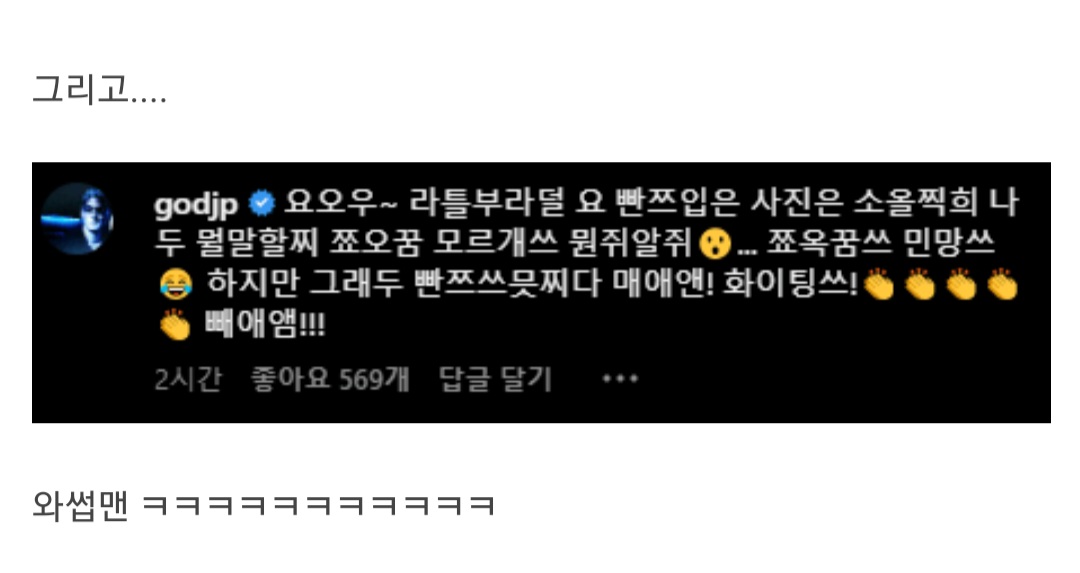Open the godjp profile avatar
1080x573 pixels.
(77, 219)
